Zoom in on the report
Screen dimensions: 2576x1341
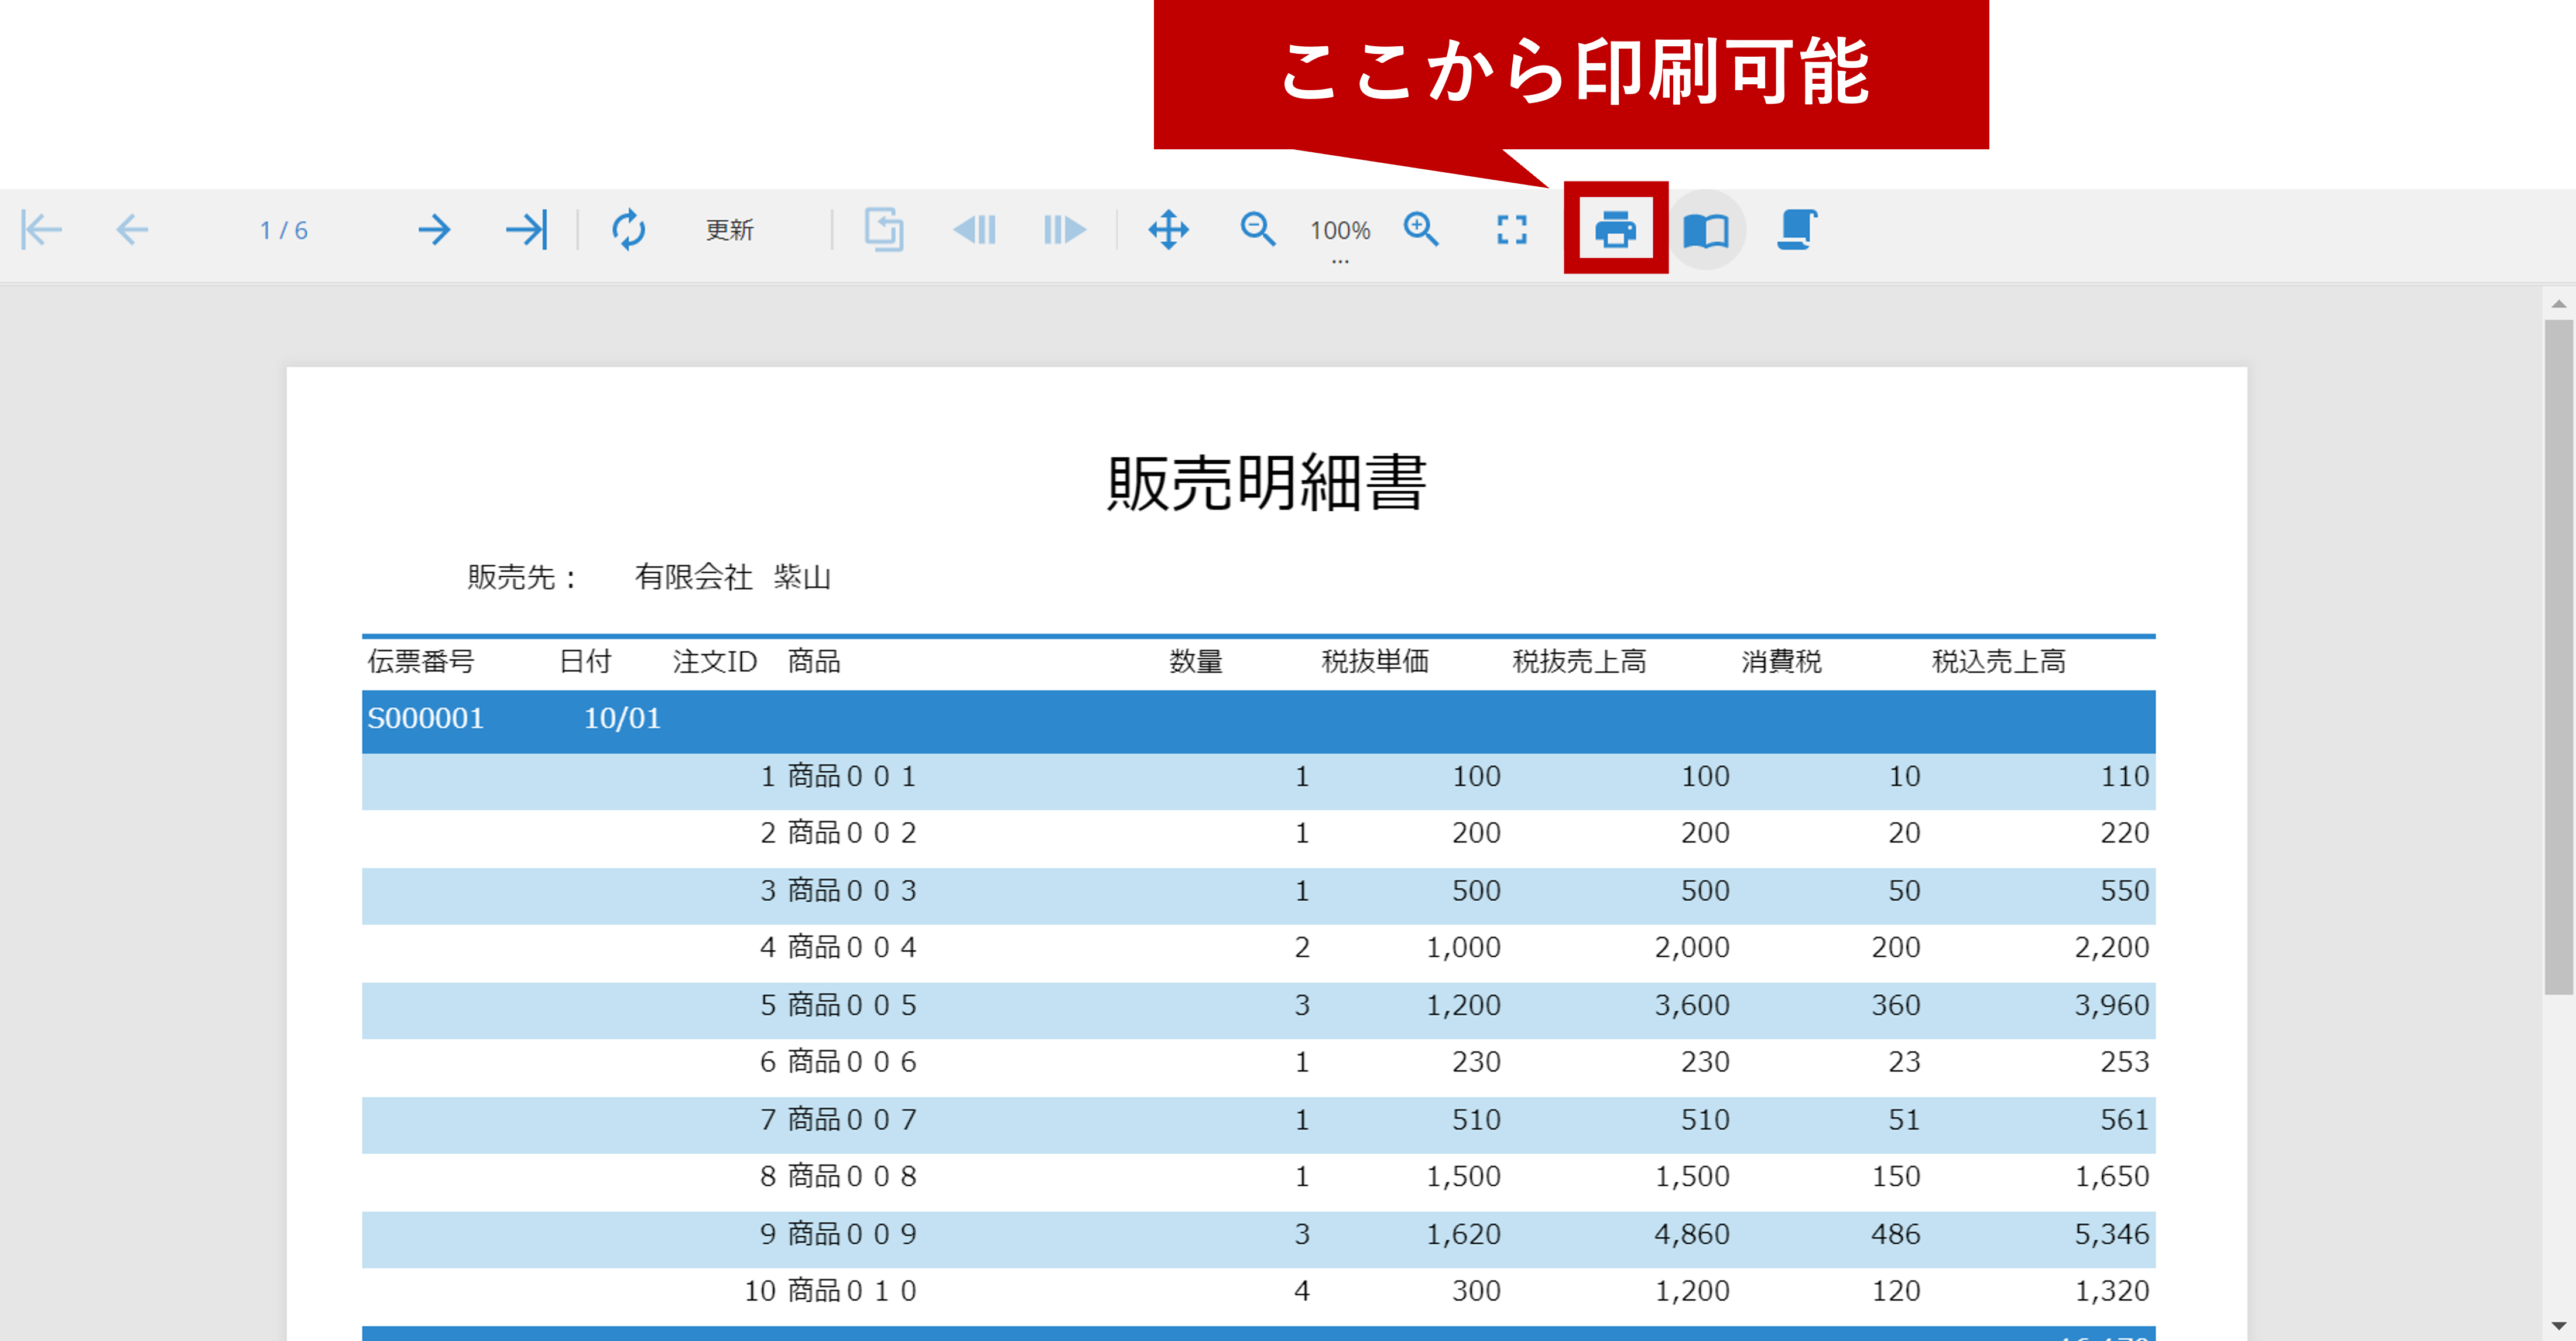point(1421,229)
